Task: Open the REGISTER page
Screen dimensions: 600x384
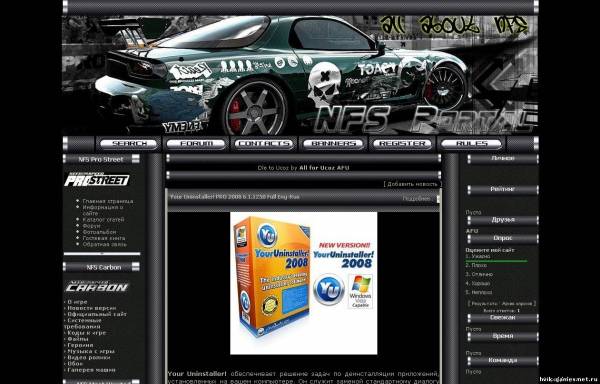Action: [402, 144]
